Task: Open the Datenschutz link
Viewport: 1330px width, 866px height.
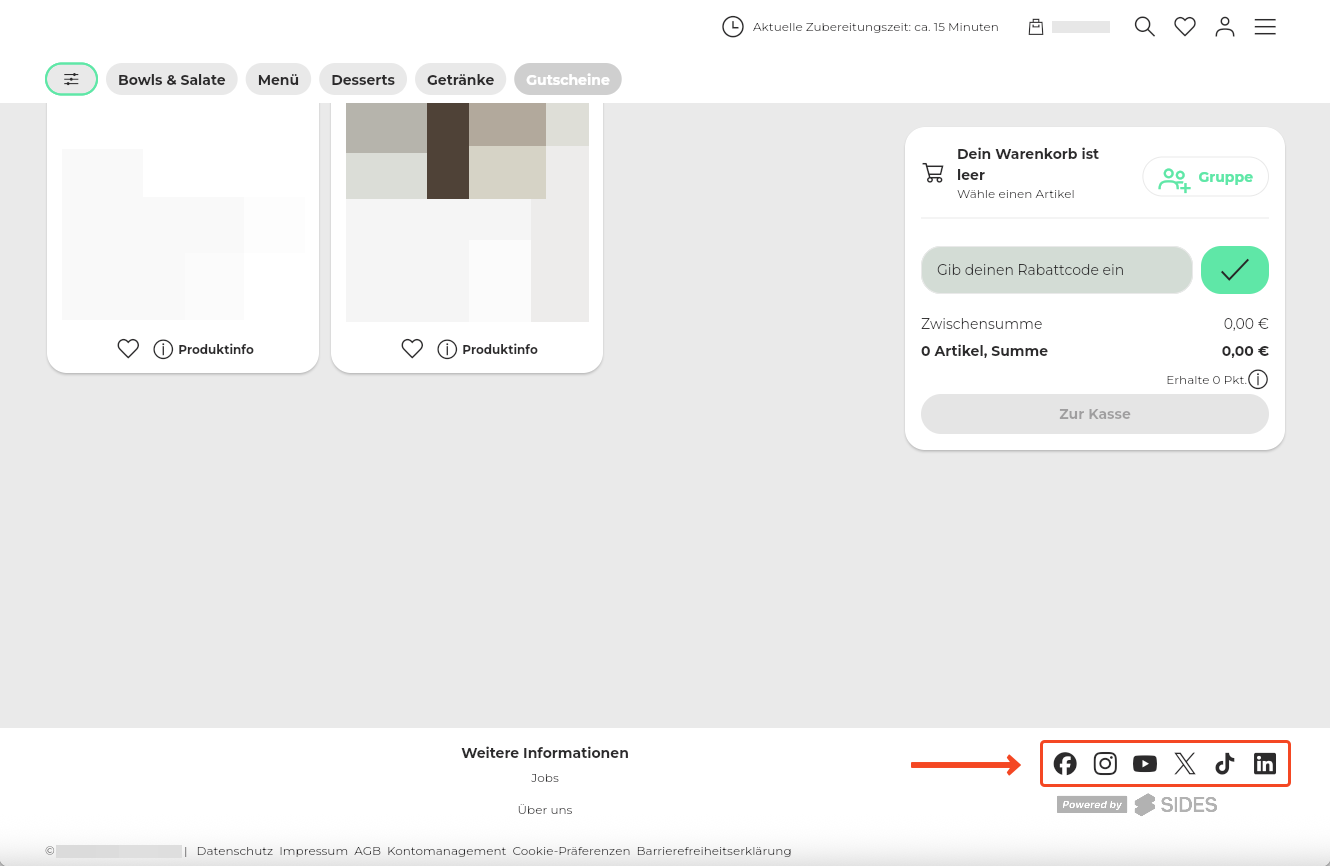Action: coord(235,851)
